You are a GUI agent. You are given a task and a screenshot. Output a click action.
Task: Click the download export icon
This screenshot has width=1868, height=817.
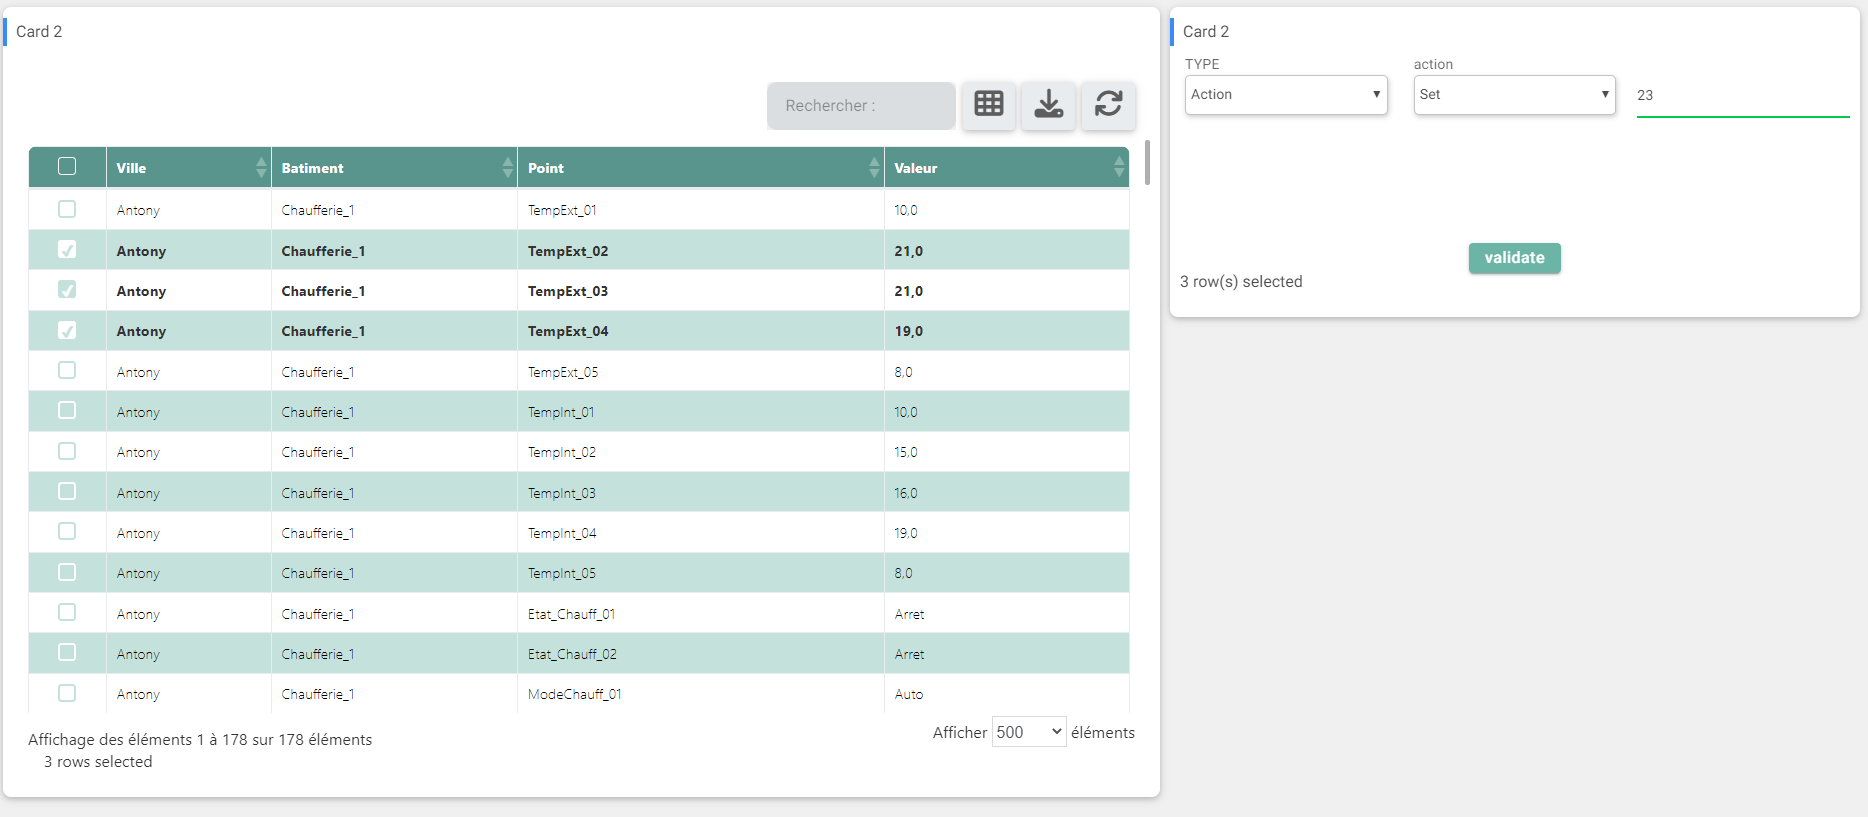pos(1048,104)
